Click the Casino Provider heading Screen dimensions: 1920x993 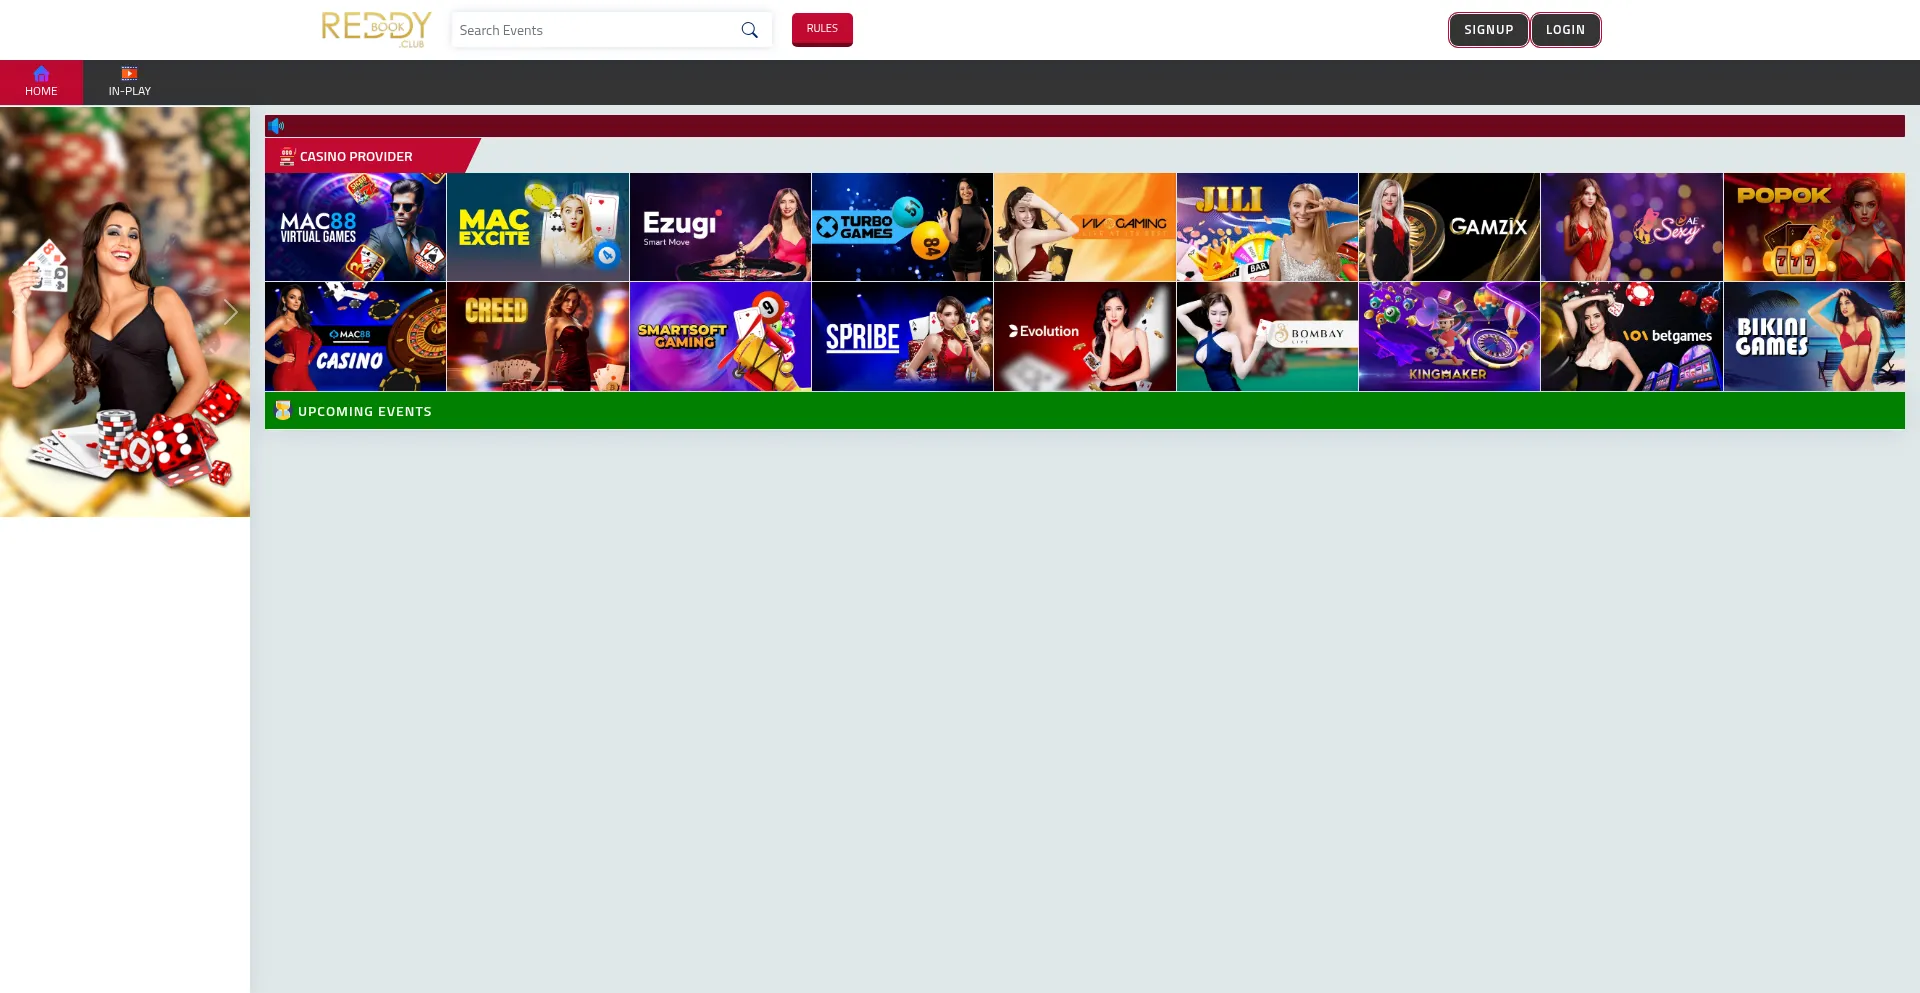(x=356, y=156)
